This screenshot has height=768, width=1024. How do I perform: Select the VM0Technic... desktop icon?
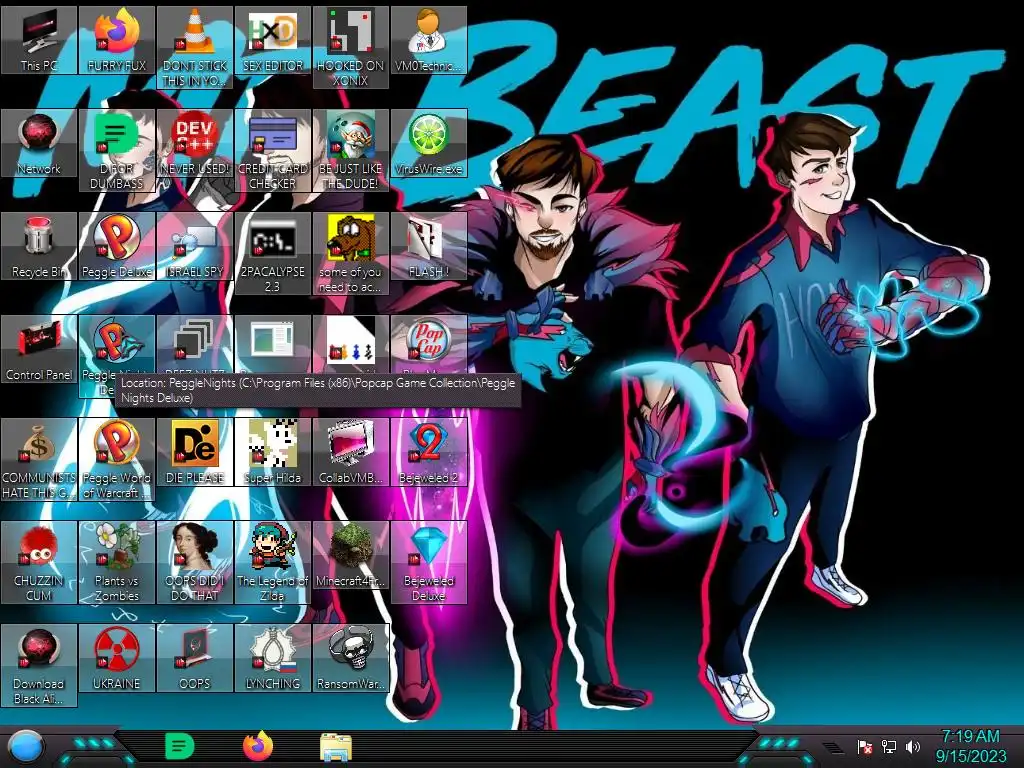[428, 40]
